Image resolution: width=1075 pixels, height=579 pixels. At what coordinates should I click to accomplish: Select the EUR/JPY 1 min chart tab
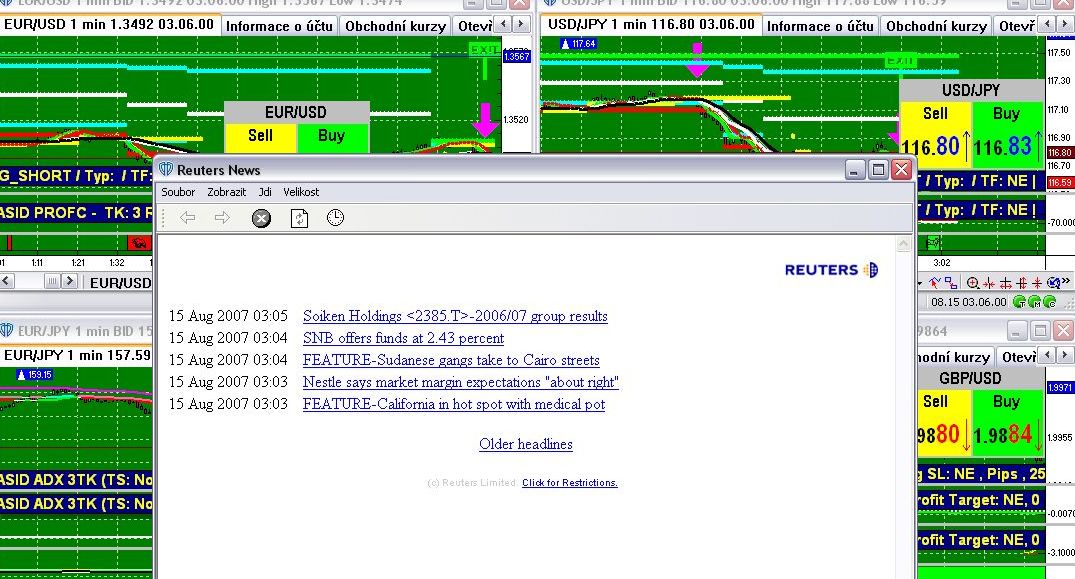(x=77, y=355)
